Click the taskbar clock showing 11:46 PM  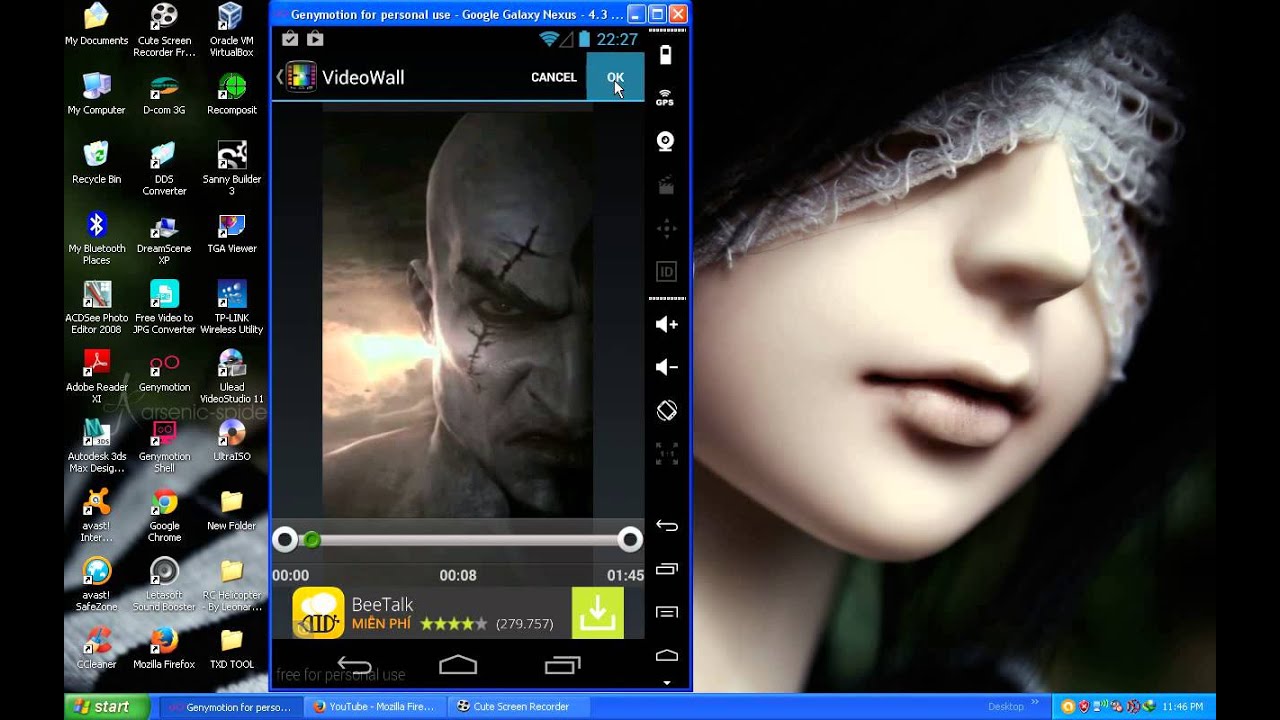click(x=1182, y=707)
